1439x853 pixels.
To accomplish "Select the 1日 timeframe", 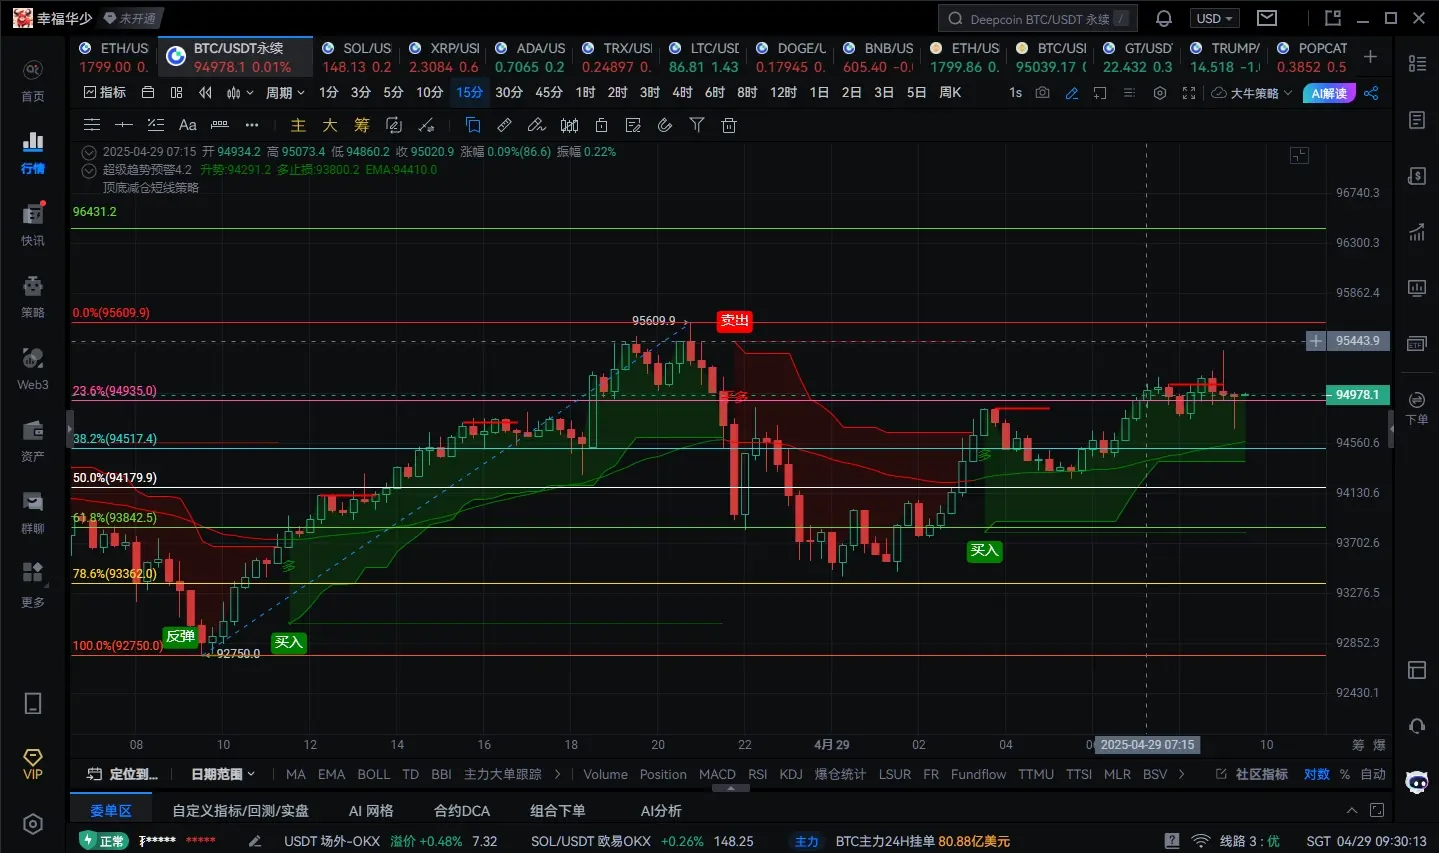I will pos(819,92).
